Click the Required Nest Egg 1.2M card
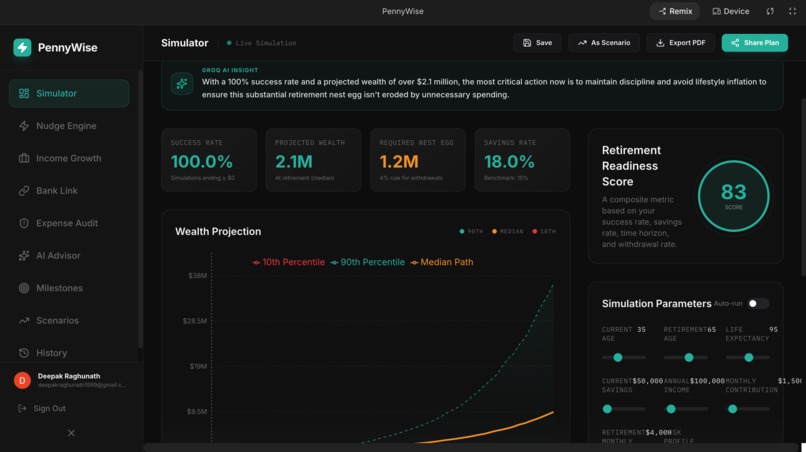Image resolution: width=806 pixels, height=452 pixels. click(417, 160)
